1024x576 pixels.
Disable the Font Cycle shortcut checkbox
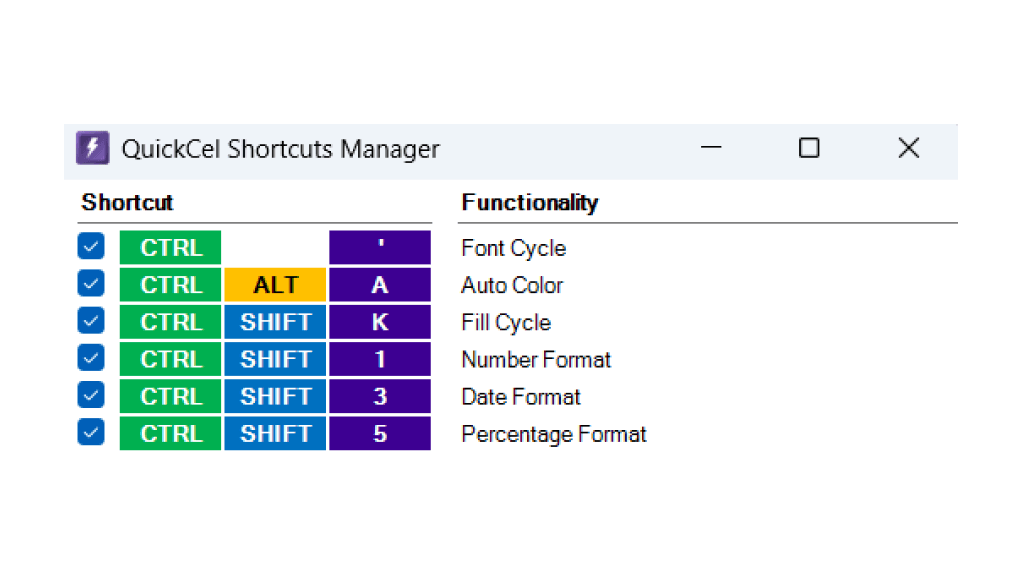point(91,247)
